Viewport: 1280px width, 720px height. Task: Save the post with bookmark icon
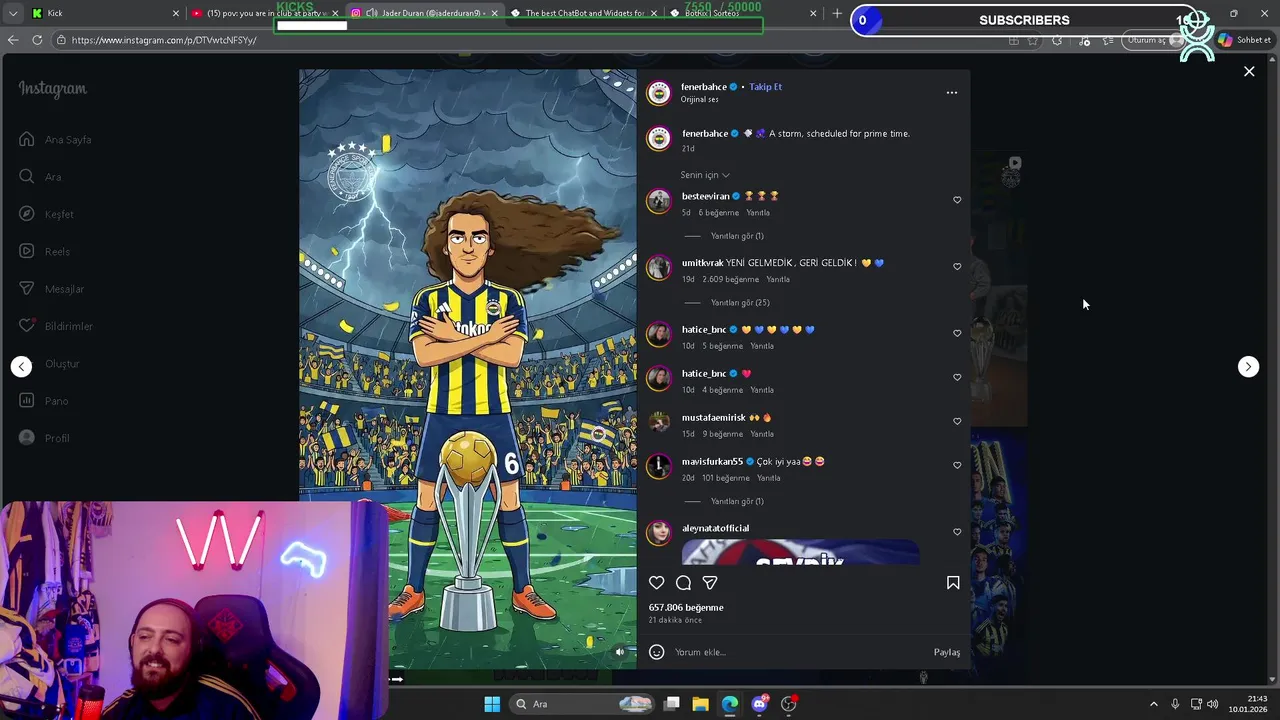953,582
